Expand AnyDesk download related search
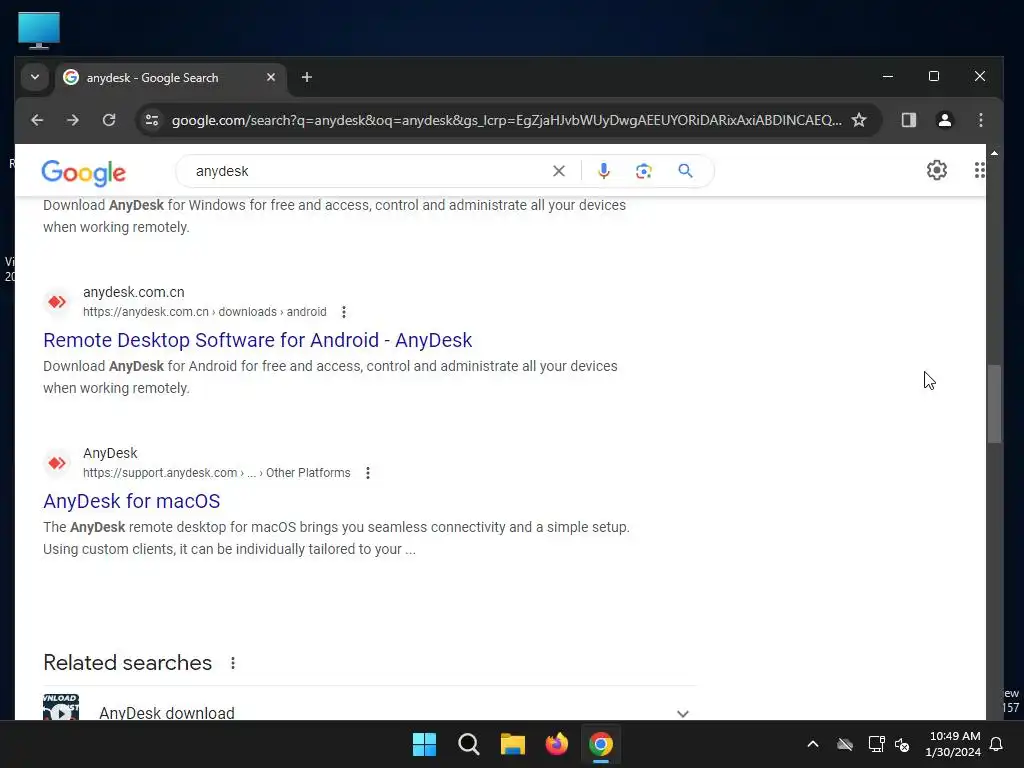 682,713
